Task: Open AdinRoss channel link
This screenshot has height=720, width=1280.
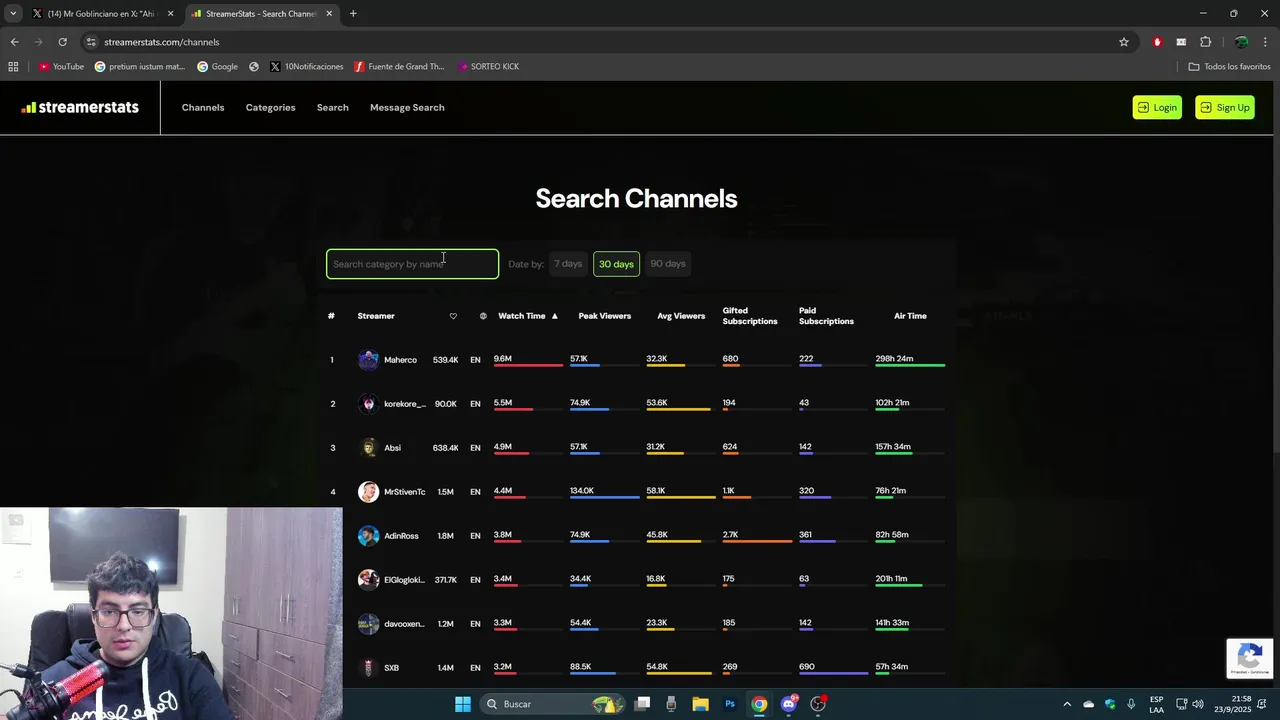Action: [x=401, y=536]
